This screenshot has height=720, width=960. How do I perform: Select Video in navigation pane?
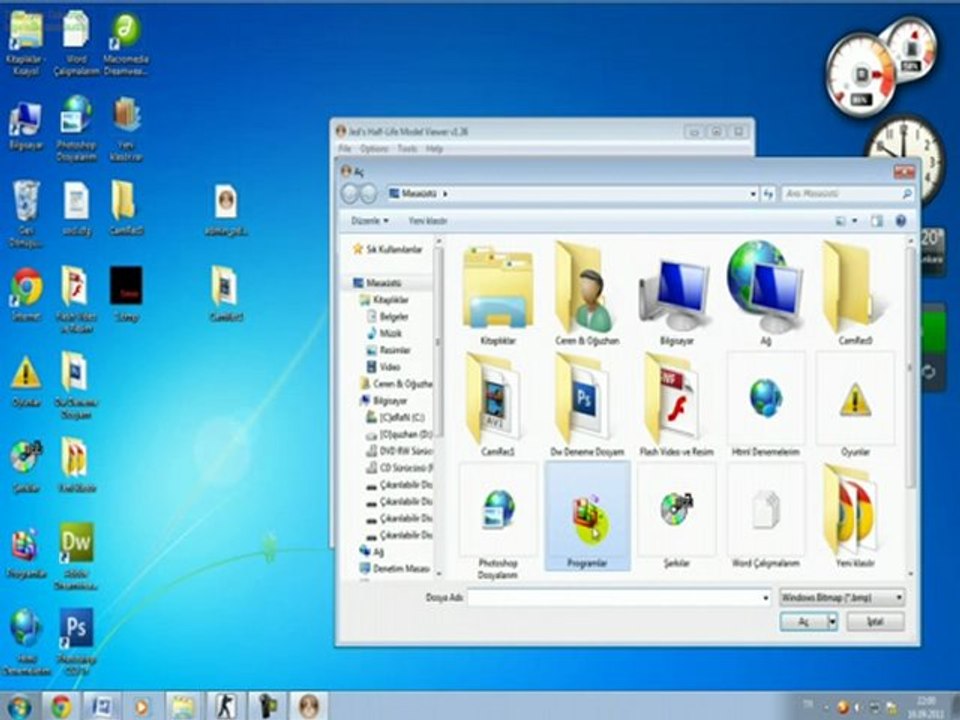[x=384, y=367]
